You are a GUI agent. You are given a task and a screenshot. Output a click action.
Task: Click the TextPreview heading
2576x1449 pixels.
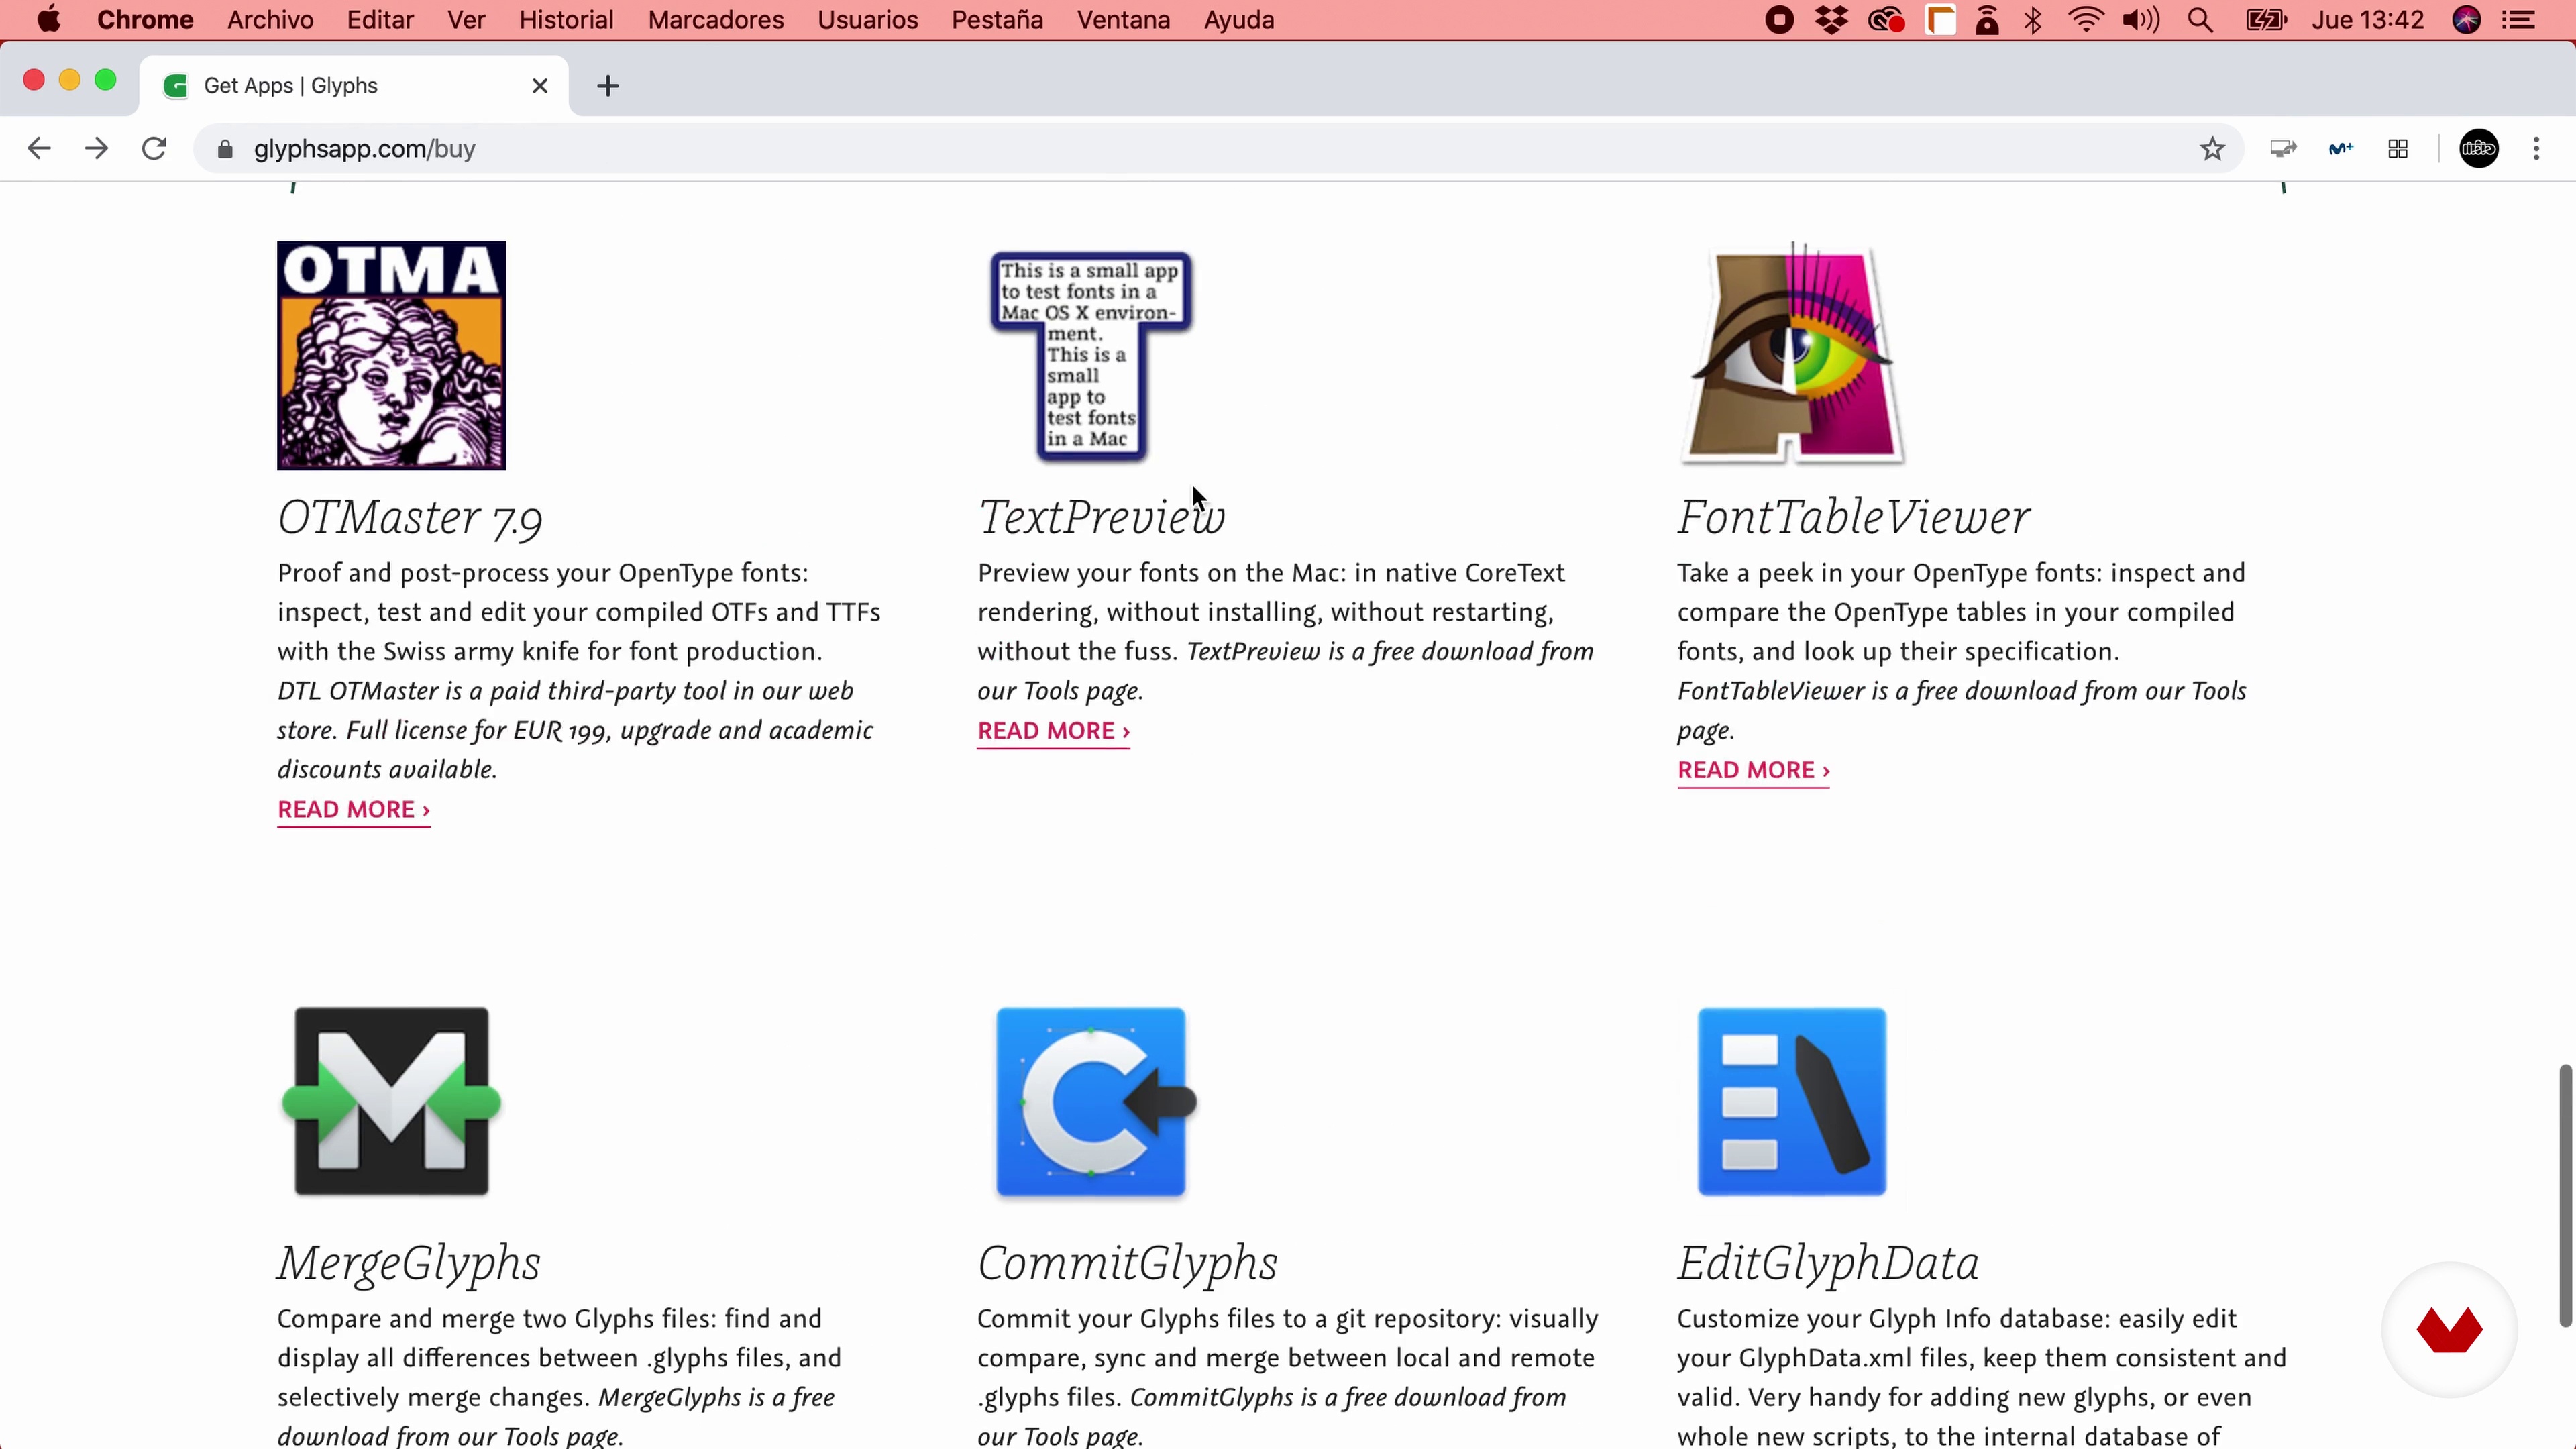pos(1101,518)
